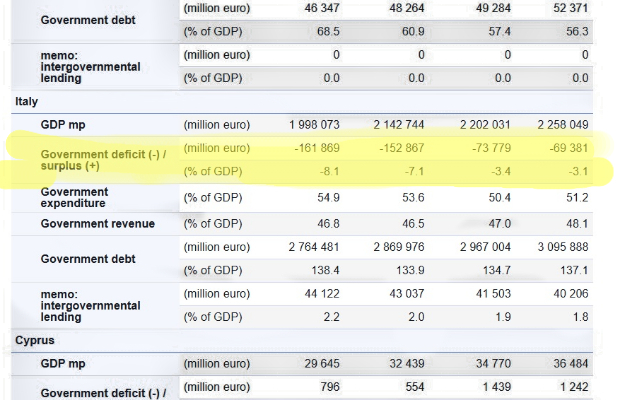The height and width of the screenshot is (400, 620).
Task: Click the Government revenue row label
Action: [98, 224]
